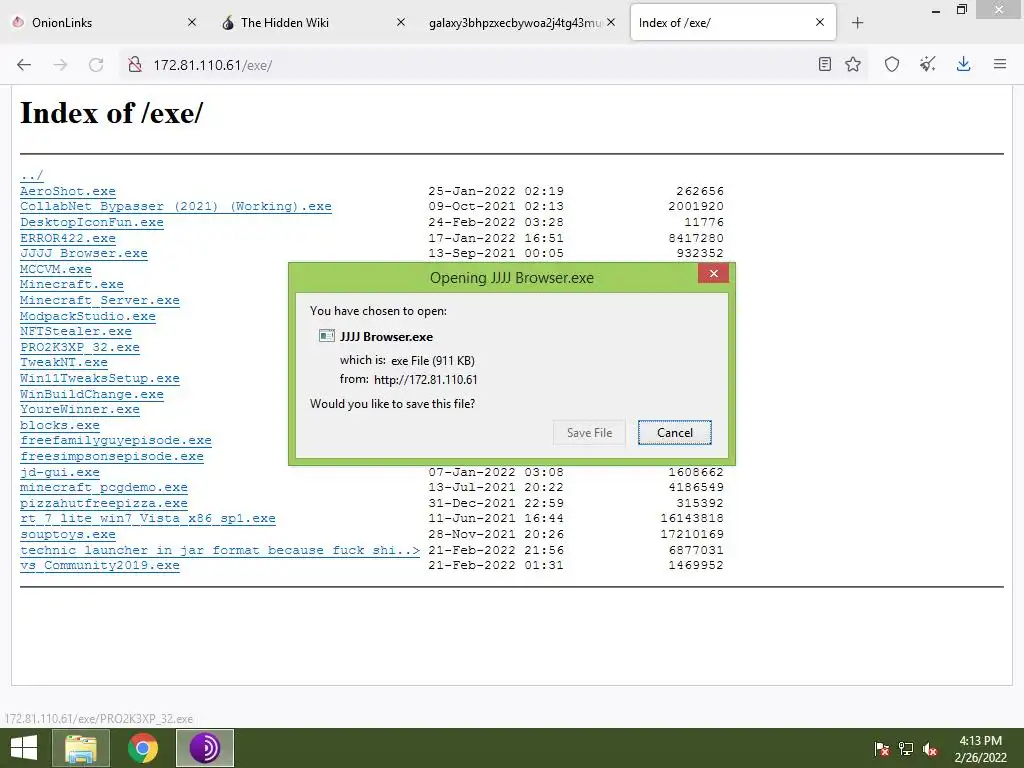Click the WinBuildChange.exe link
Viewport: 1024px width, 768px height.
(92, 394)
